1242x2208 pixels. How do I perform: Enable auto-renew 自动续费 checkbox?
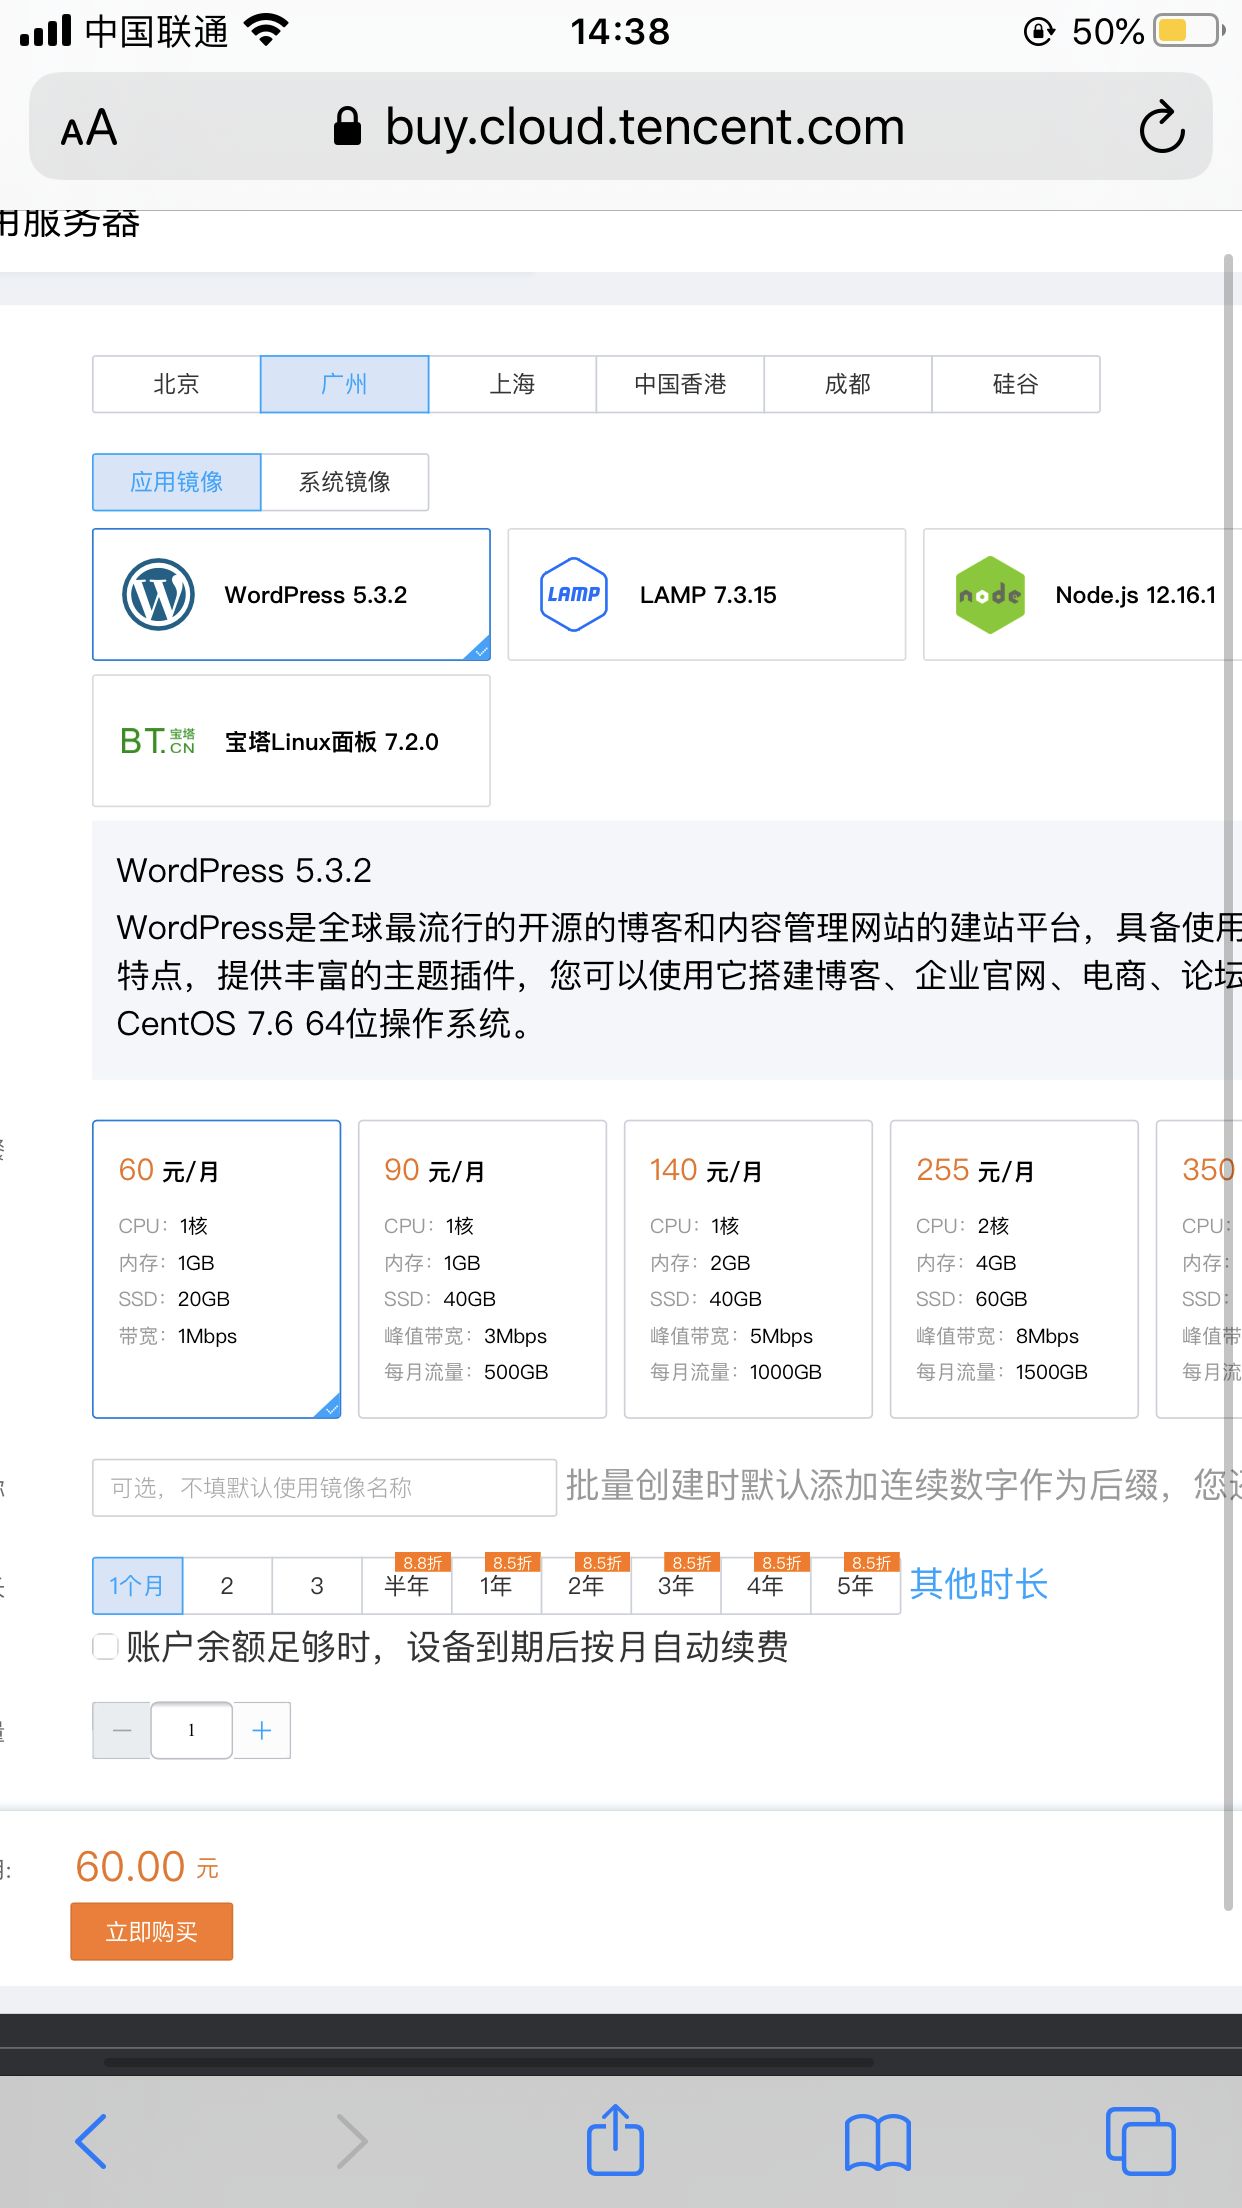coord(105,1646)
